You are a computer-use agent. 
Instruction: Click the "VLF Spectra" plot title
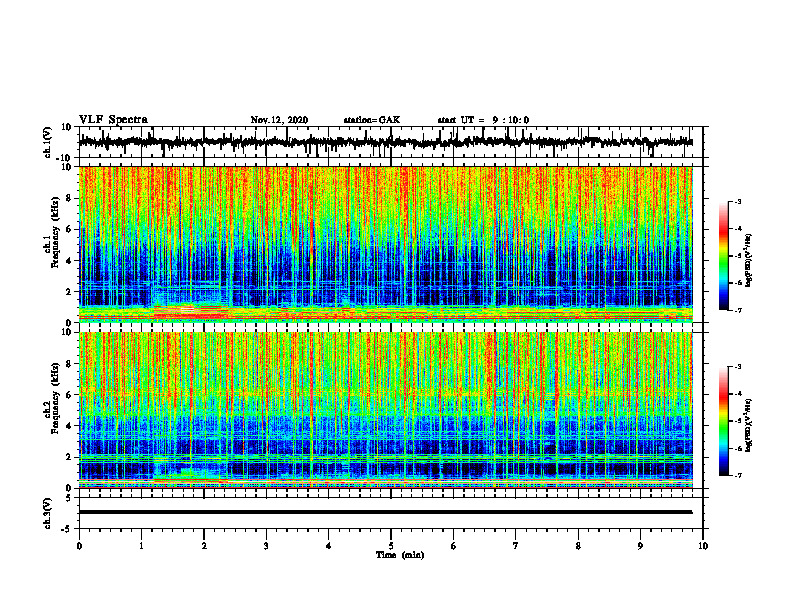(x=113, y=119)
